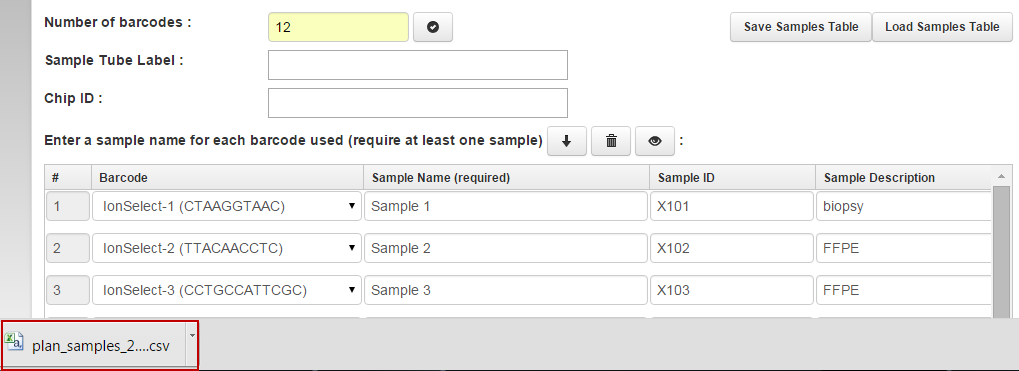Click the scroll up arrow of samples table
This screenshot has height=371, width=1019.
[999, 176]
